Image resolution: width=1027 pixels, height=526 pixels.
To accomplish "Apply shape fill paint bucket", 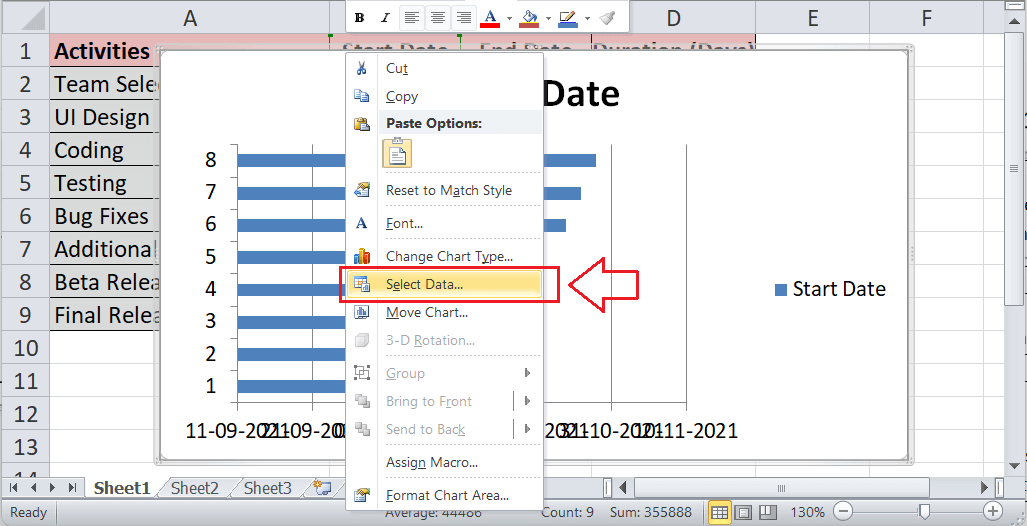I will (x=529, y=18).
